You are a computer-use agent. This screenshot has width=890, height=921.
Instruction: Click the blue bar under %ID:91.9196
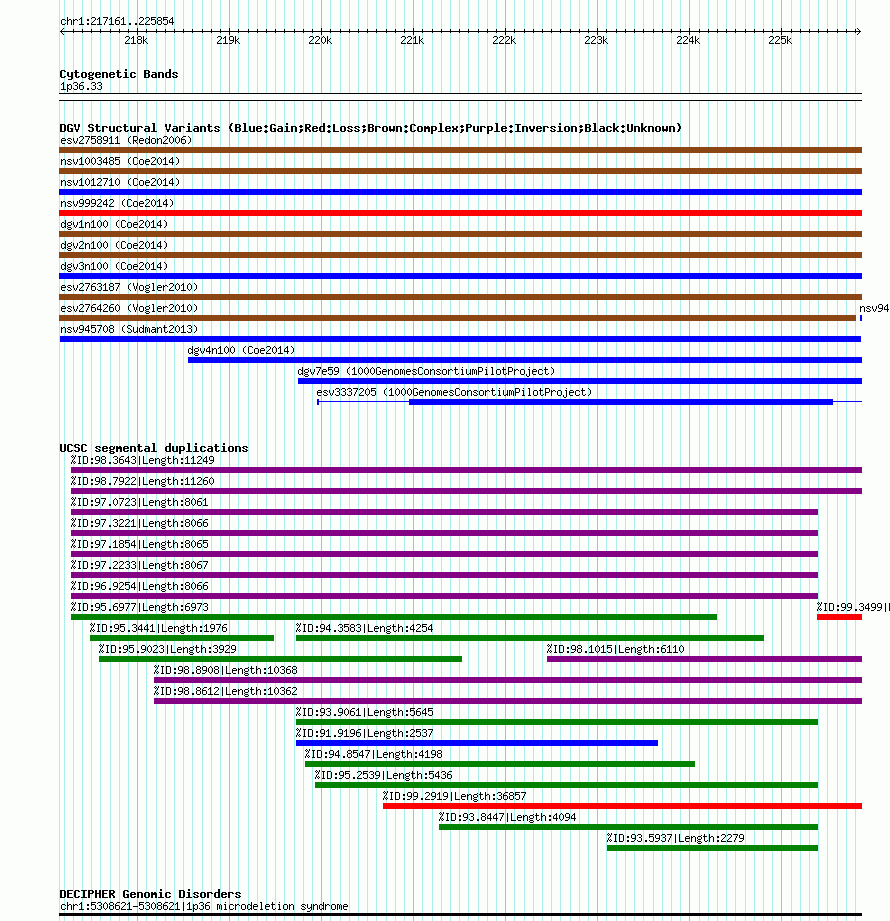pos(476,743)
